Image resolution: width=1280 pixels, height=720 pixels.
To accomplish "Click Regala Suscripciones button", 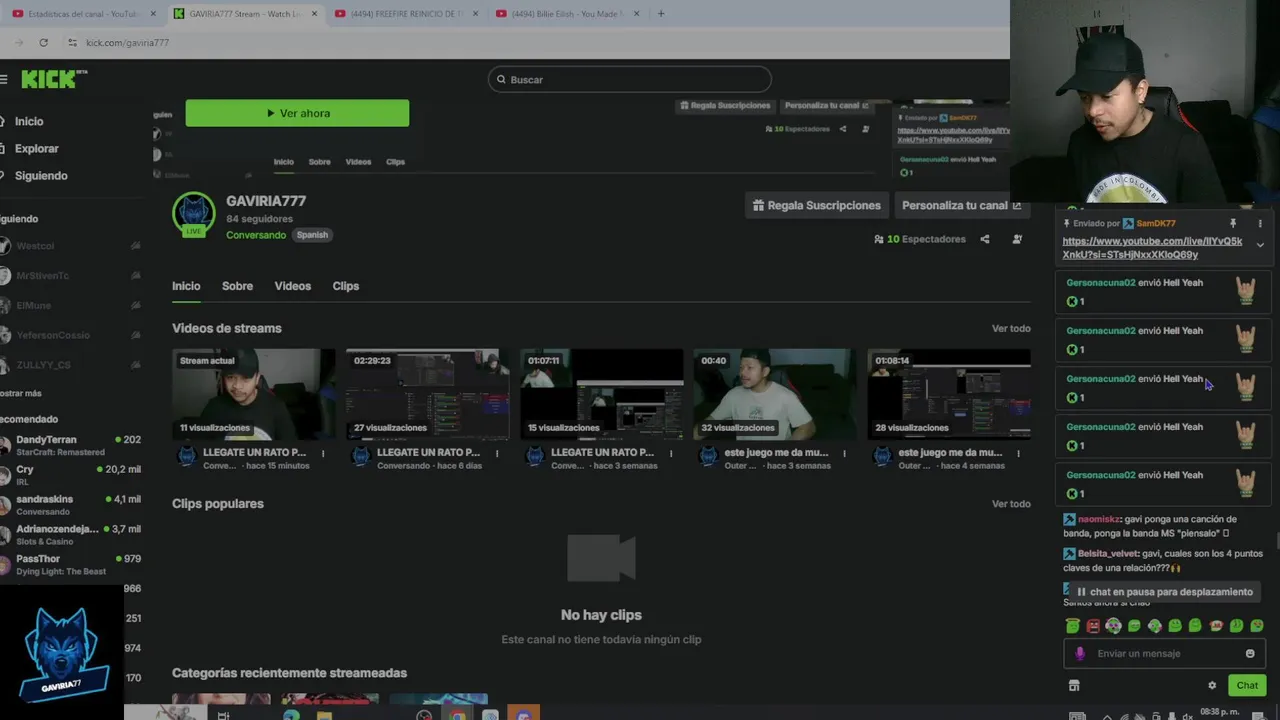I will tap(817, 205).
